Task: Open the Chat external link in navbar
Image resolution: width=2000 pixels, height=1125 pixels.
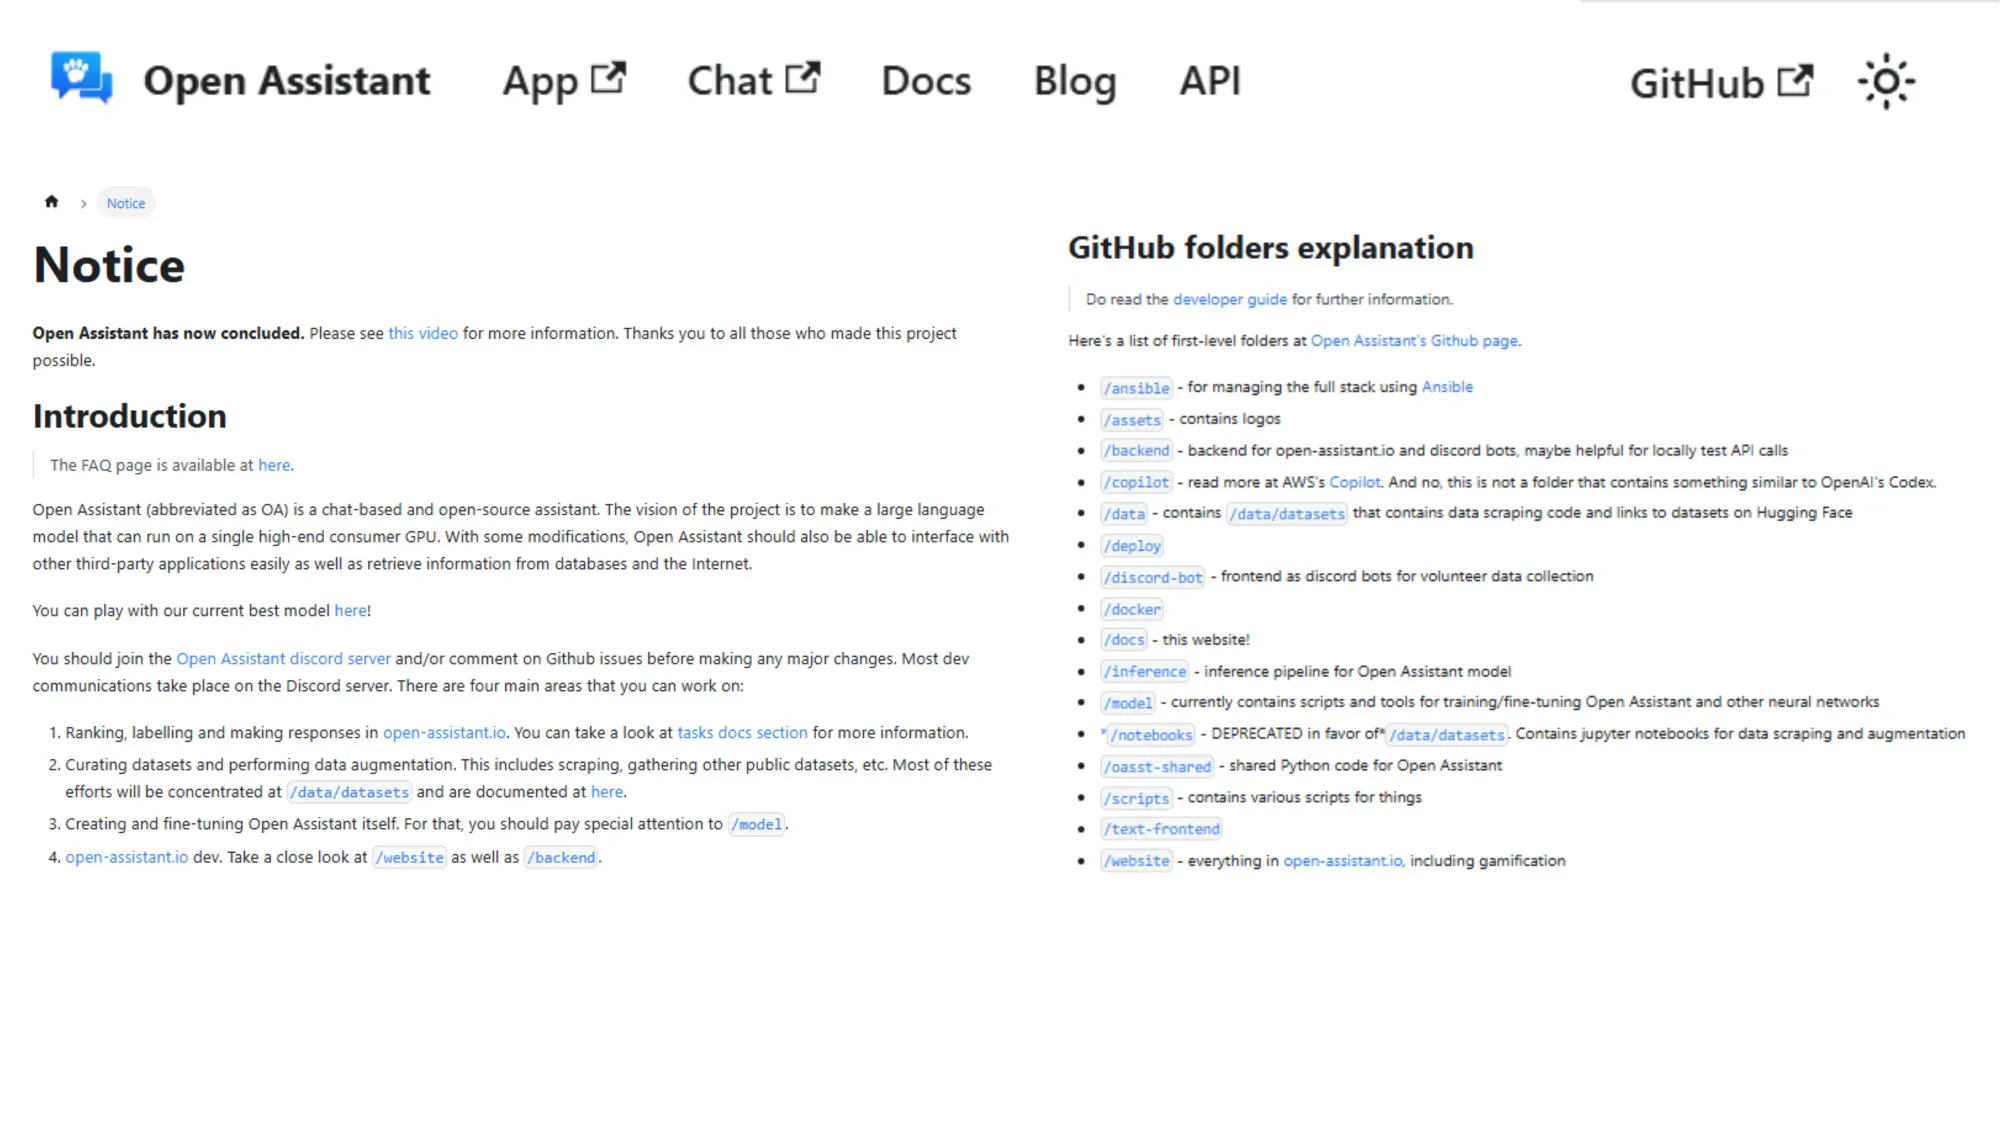Action: tap(754, 81)
